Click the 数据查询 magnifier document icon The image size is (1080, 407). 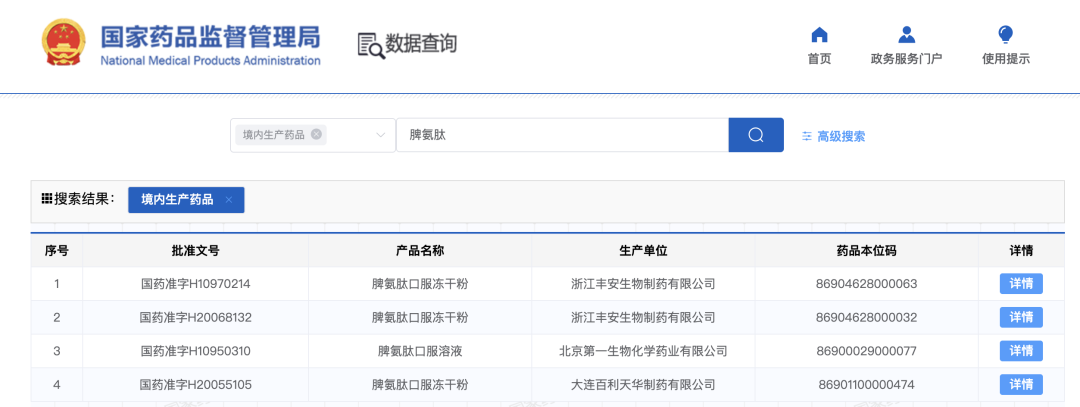pyautogui.click(x=371, y=45)
